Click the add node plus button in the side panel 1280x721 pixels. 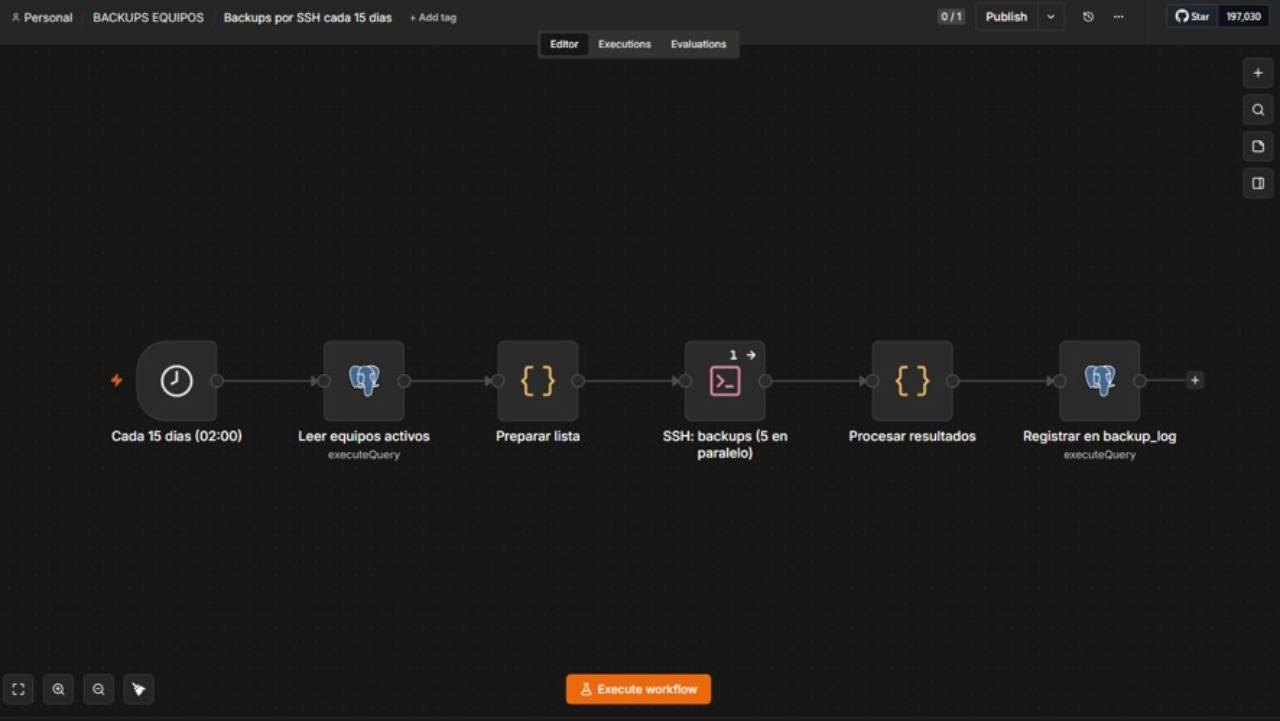click(x=1258, y=73)
